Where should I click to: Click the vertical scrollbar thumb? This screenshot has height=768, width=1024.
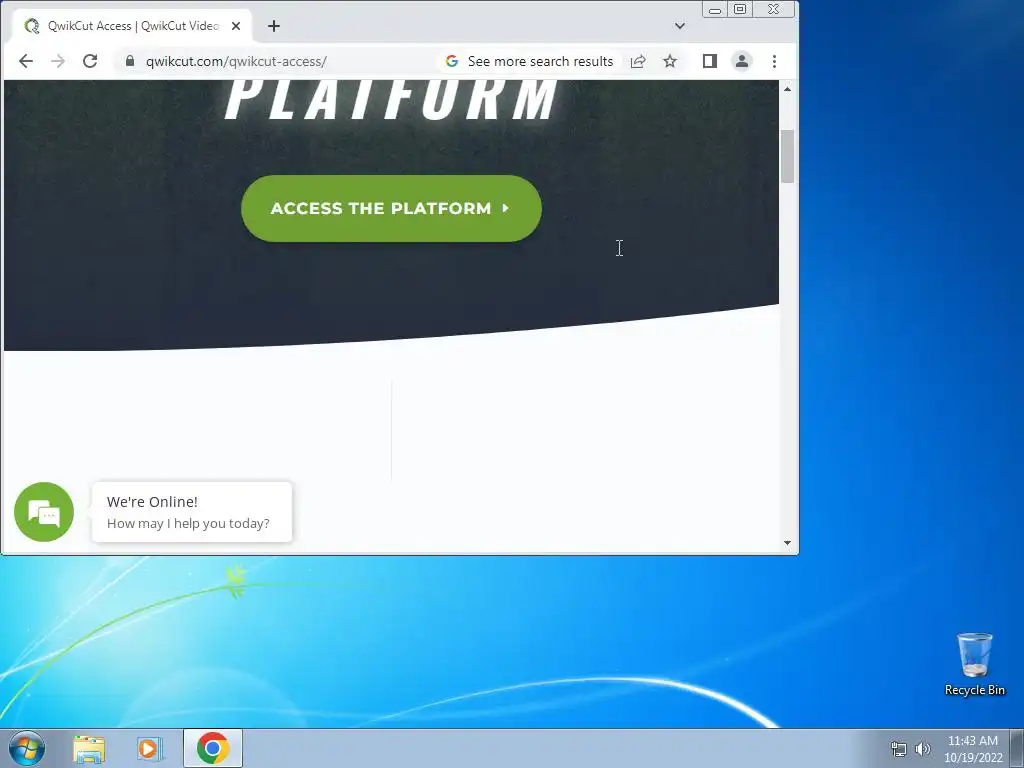click(x=788, y=157)
